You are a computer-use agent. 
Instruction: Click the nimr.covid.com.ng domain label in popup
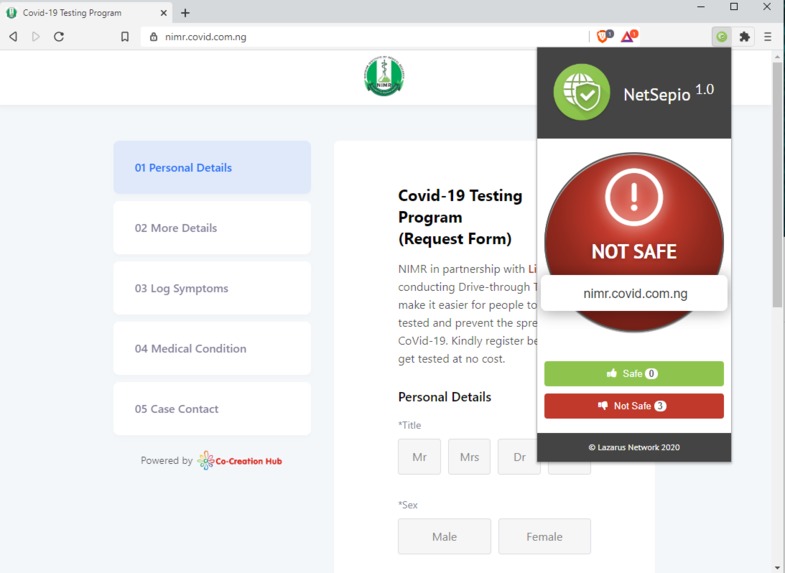635,293
